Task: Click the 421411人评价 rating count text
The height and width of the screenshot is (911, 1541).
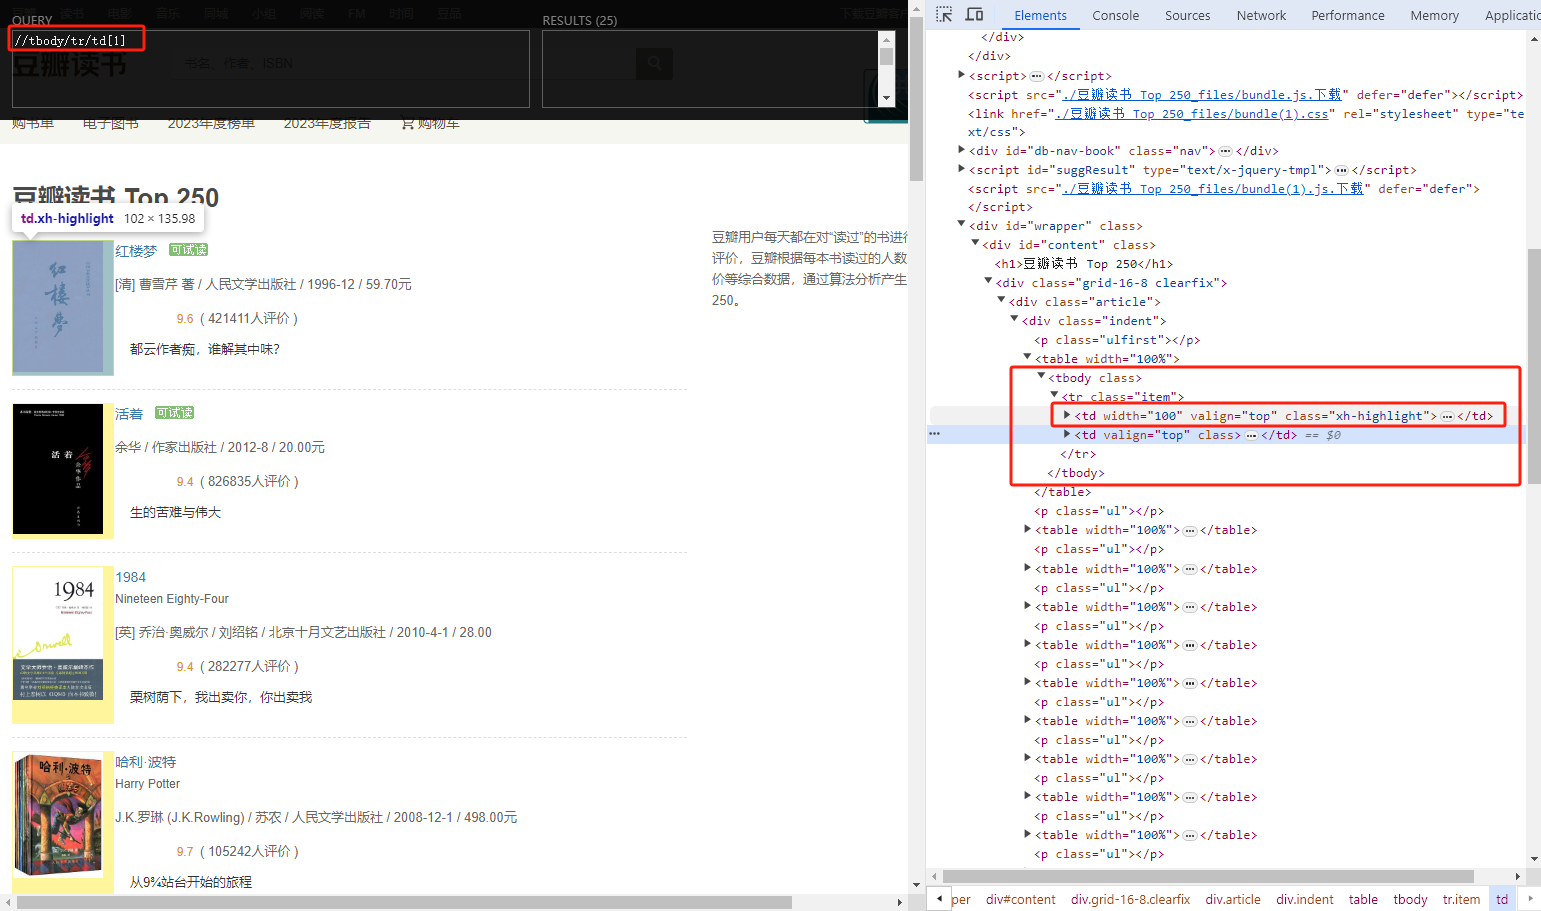Action: (249, 319)
